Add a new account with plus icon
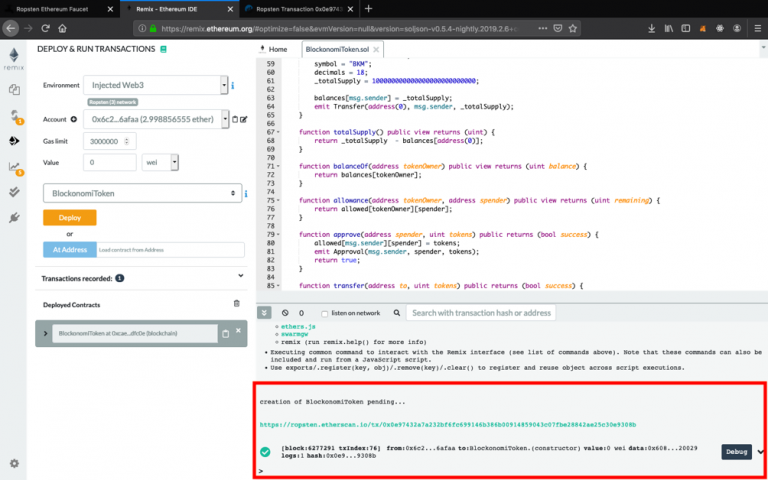The height and width of the screenshot is (480, 768). (x=73, y=119)
